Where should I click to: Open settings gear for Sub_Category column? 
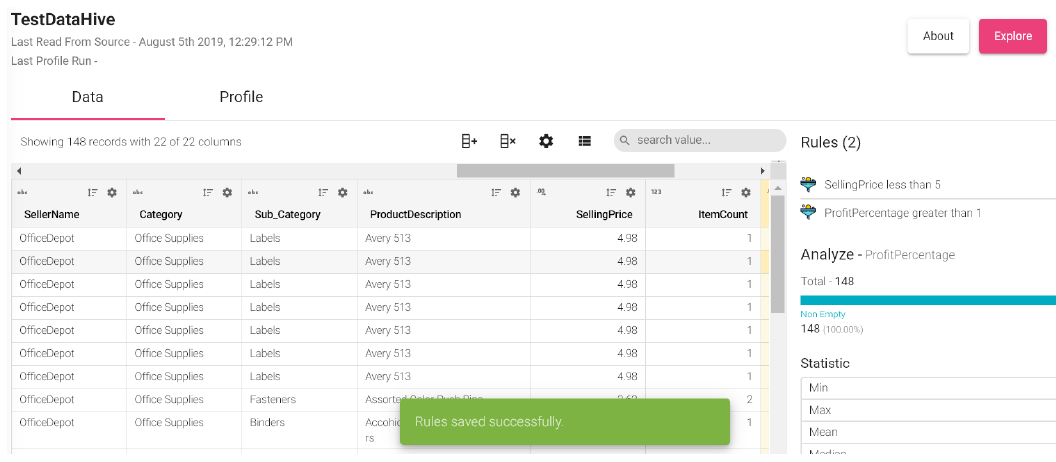point(342,192)
